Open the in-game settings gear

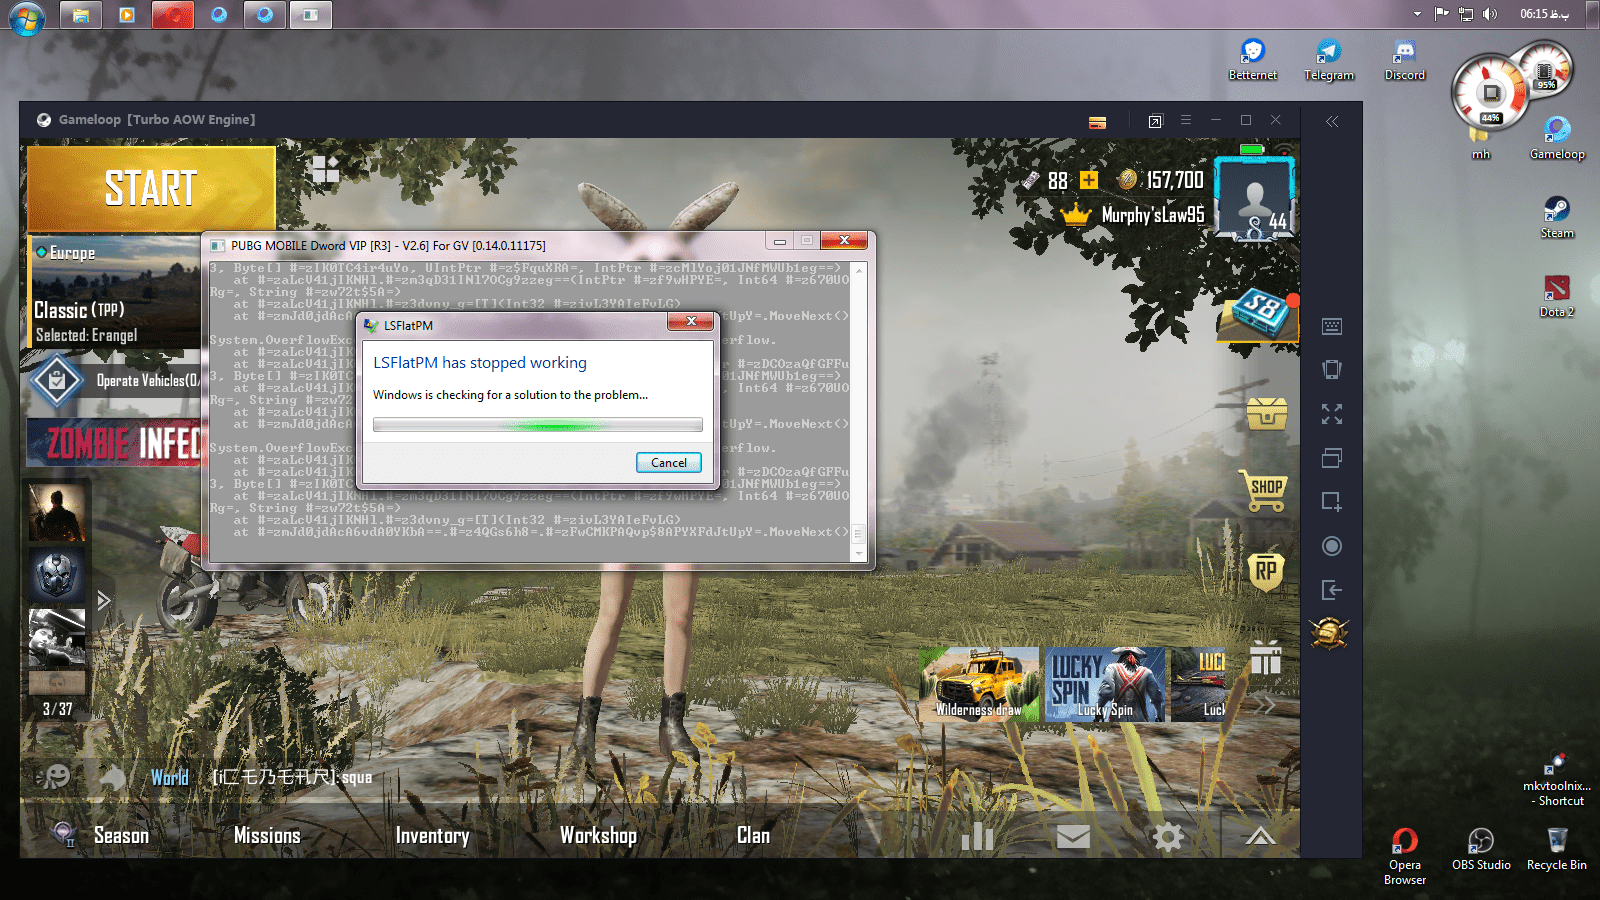click(x=1167, y=836)
